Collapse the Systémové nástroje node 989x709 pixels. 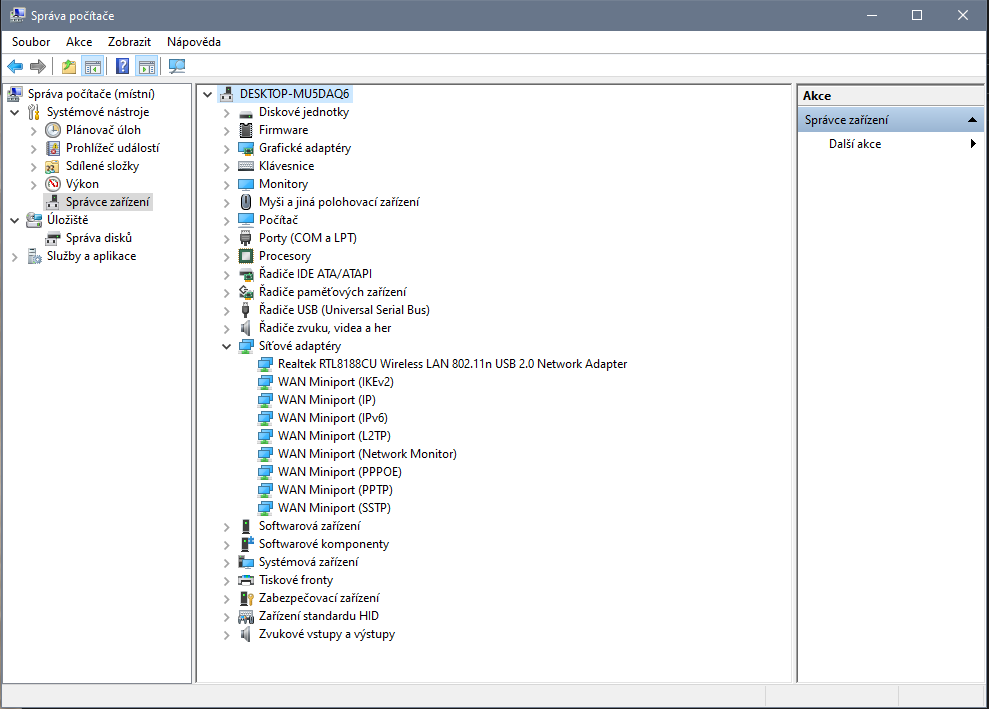click(14, 112)
